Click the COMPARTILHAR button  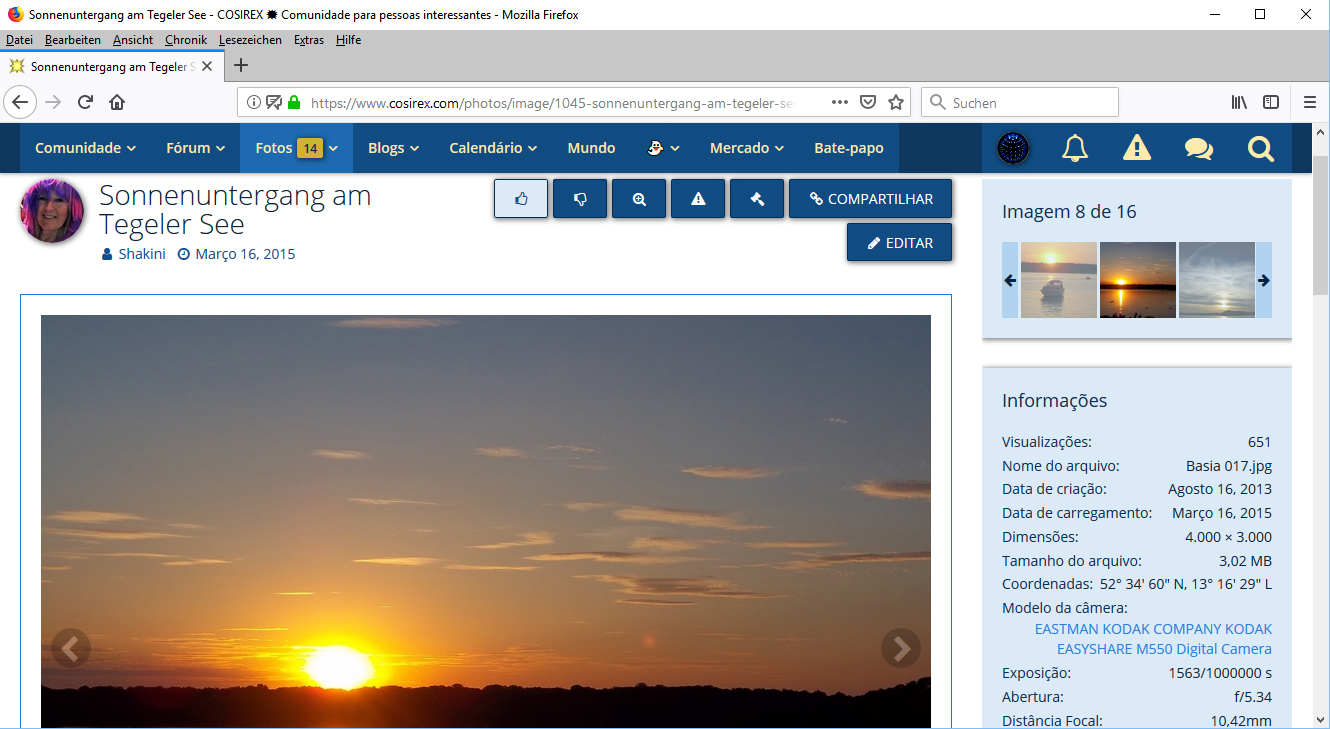870,199
